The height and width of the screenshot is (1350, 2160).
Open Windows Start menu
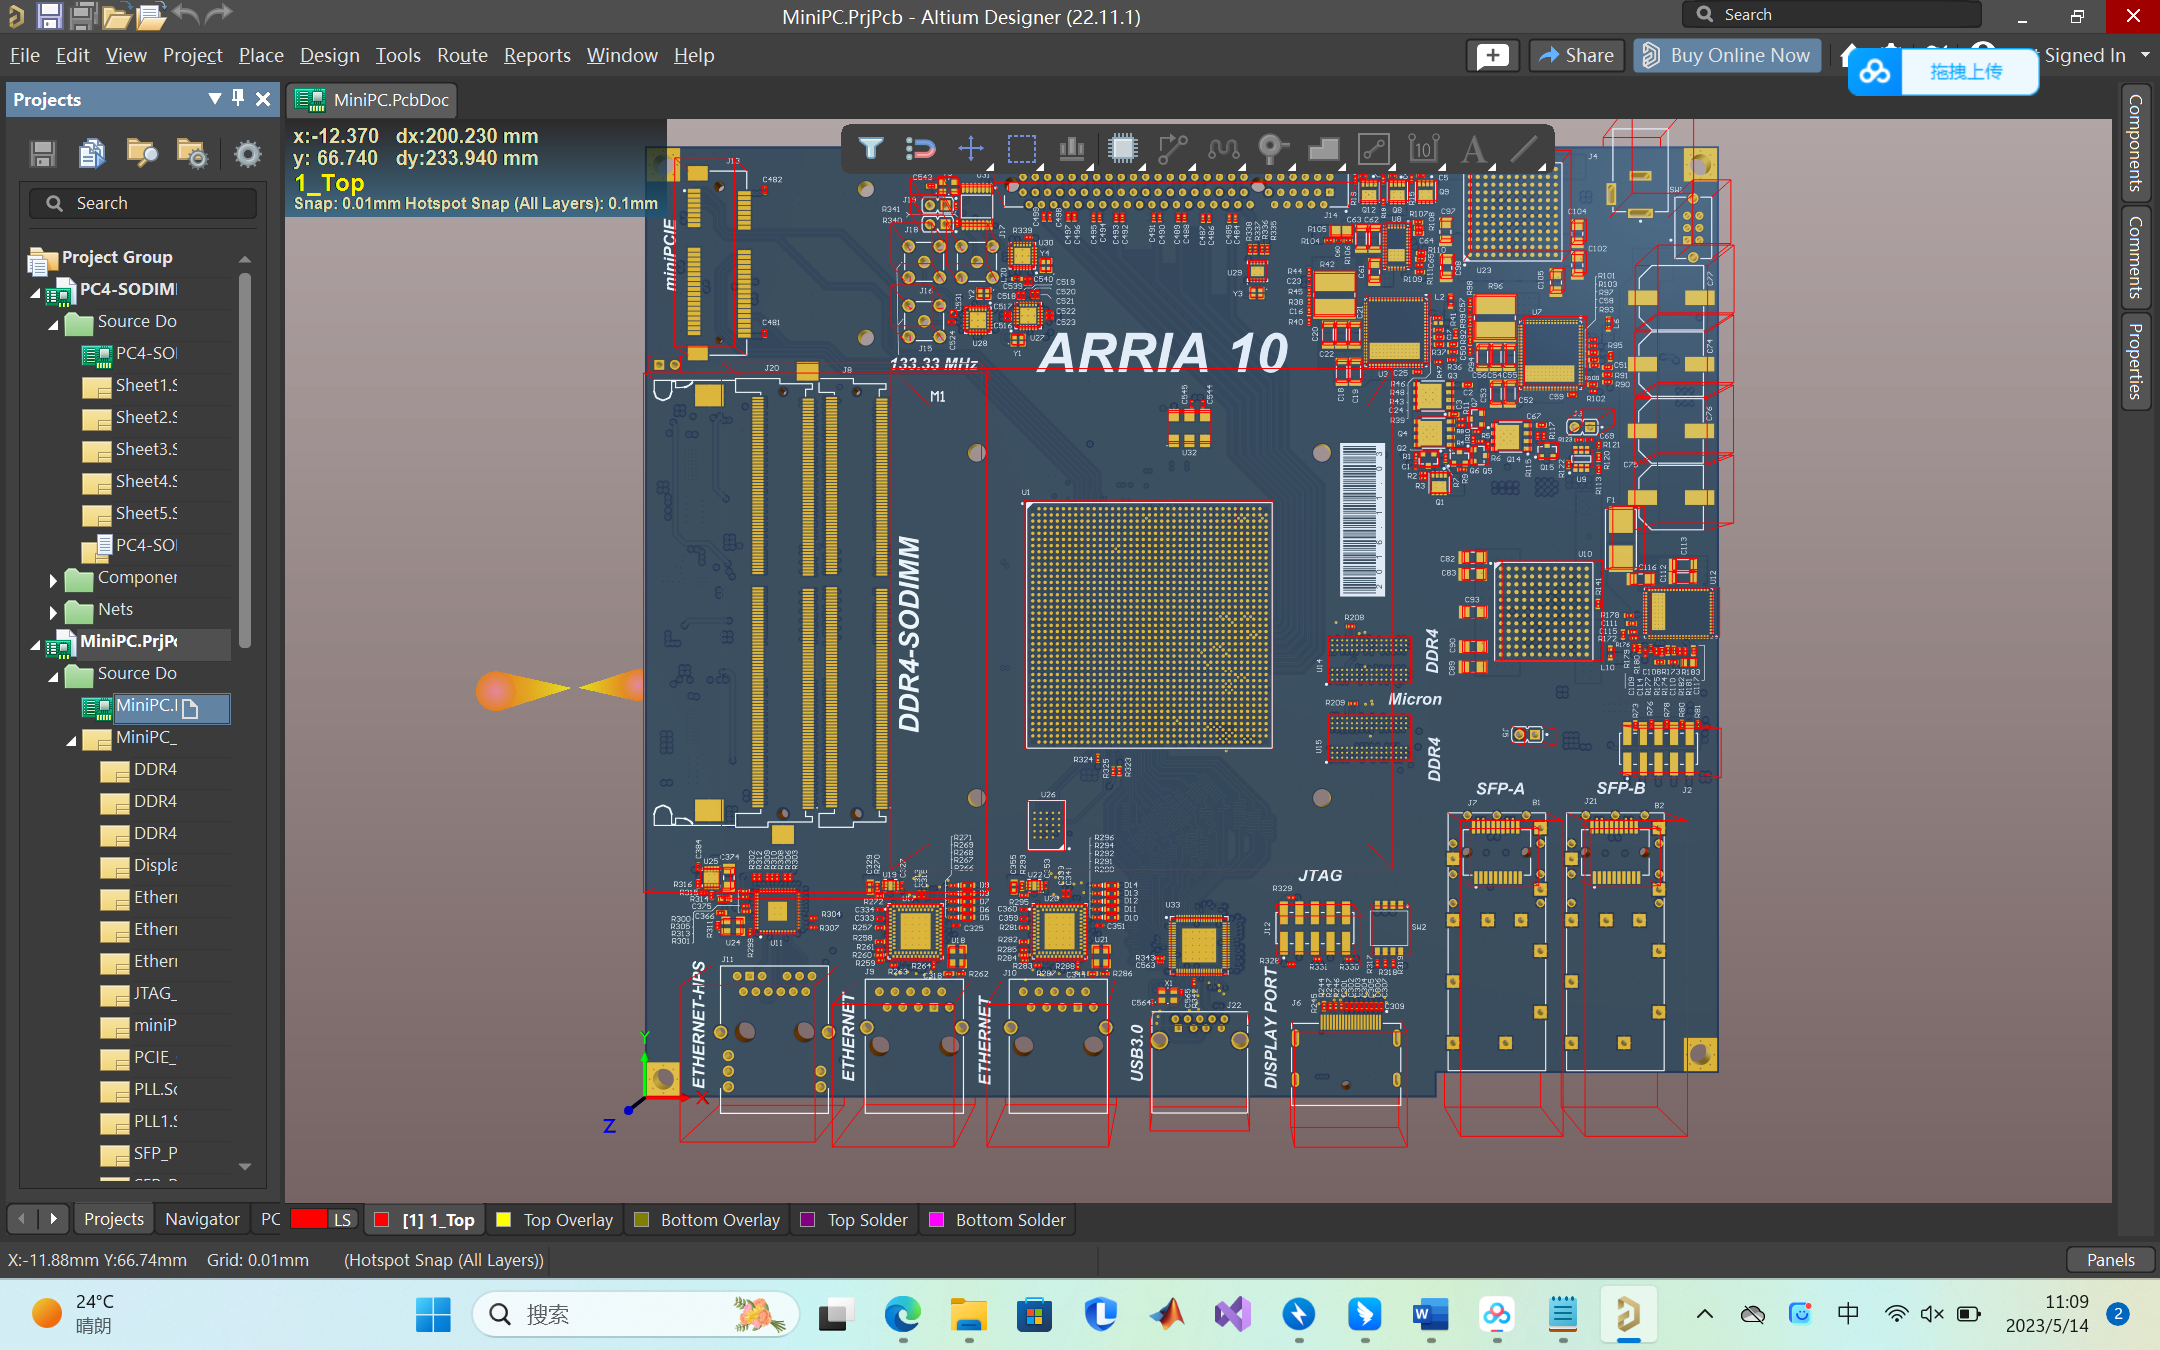coord(433,1314)
